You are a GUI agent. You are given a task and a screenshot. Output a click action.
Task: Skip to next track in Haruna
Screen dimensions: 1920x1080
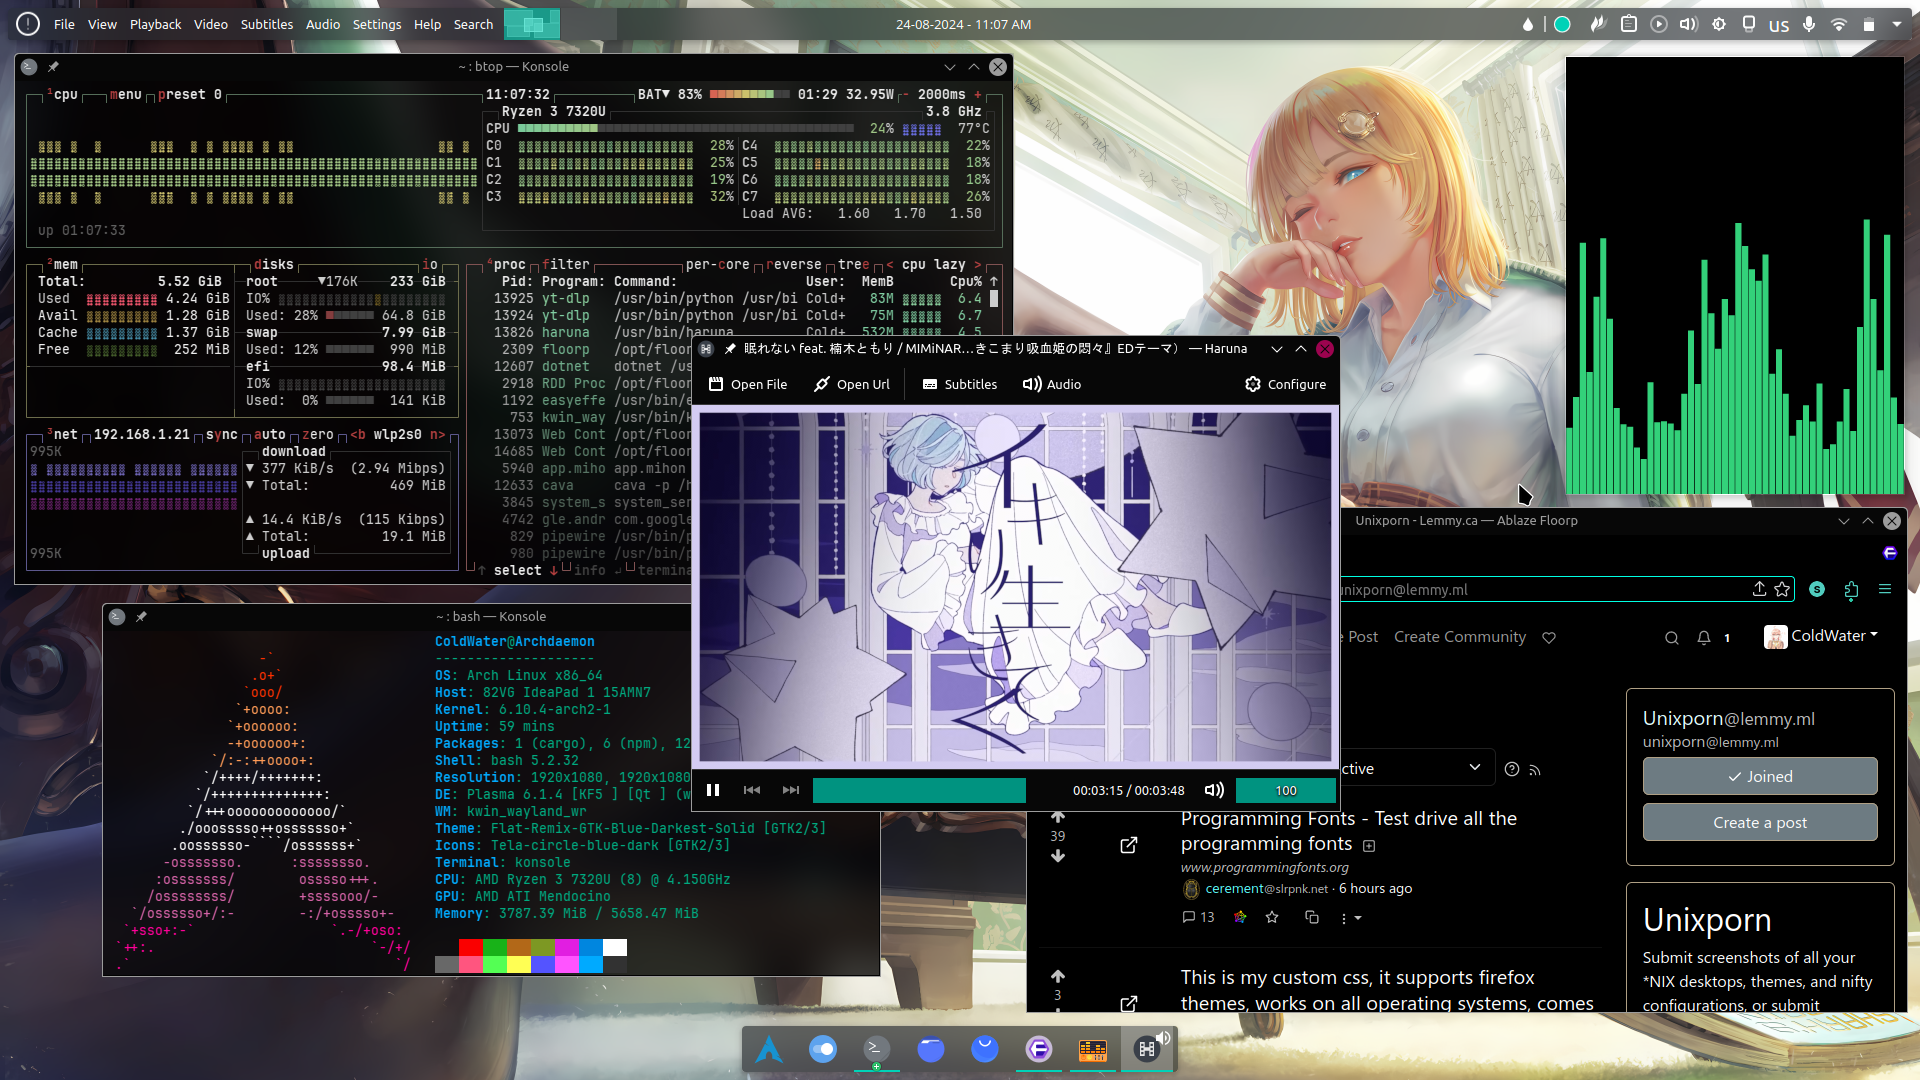[x=791, y=790]
